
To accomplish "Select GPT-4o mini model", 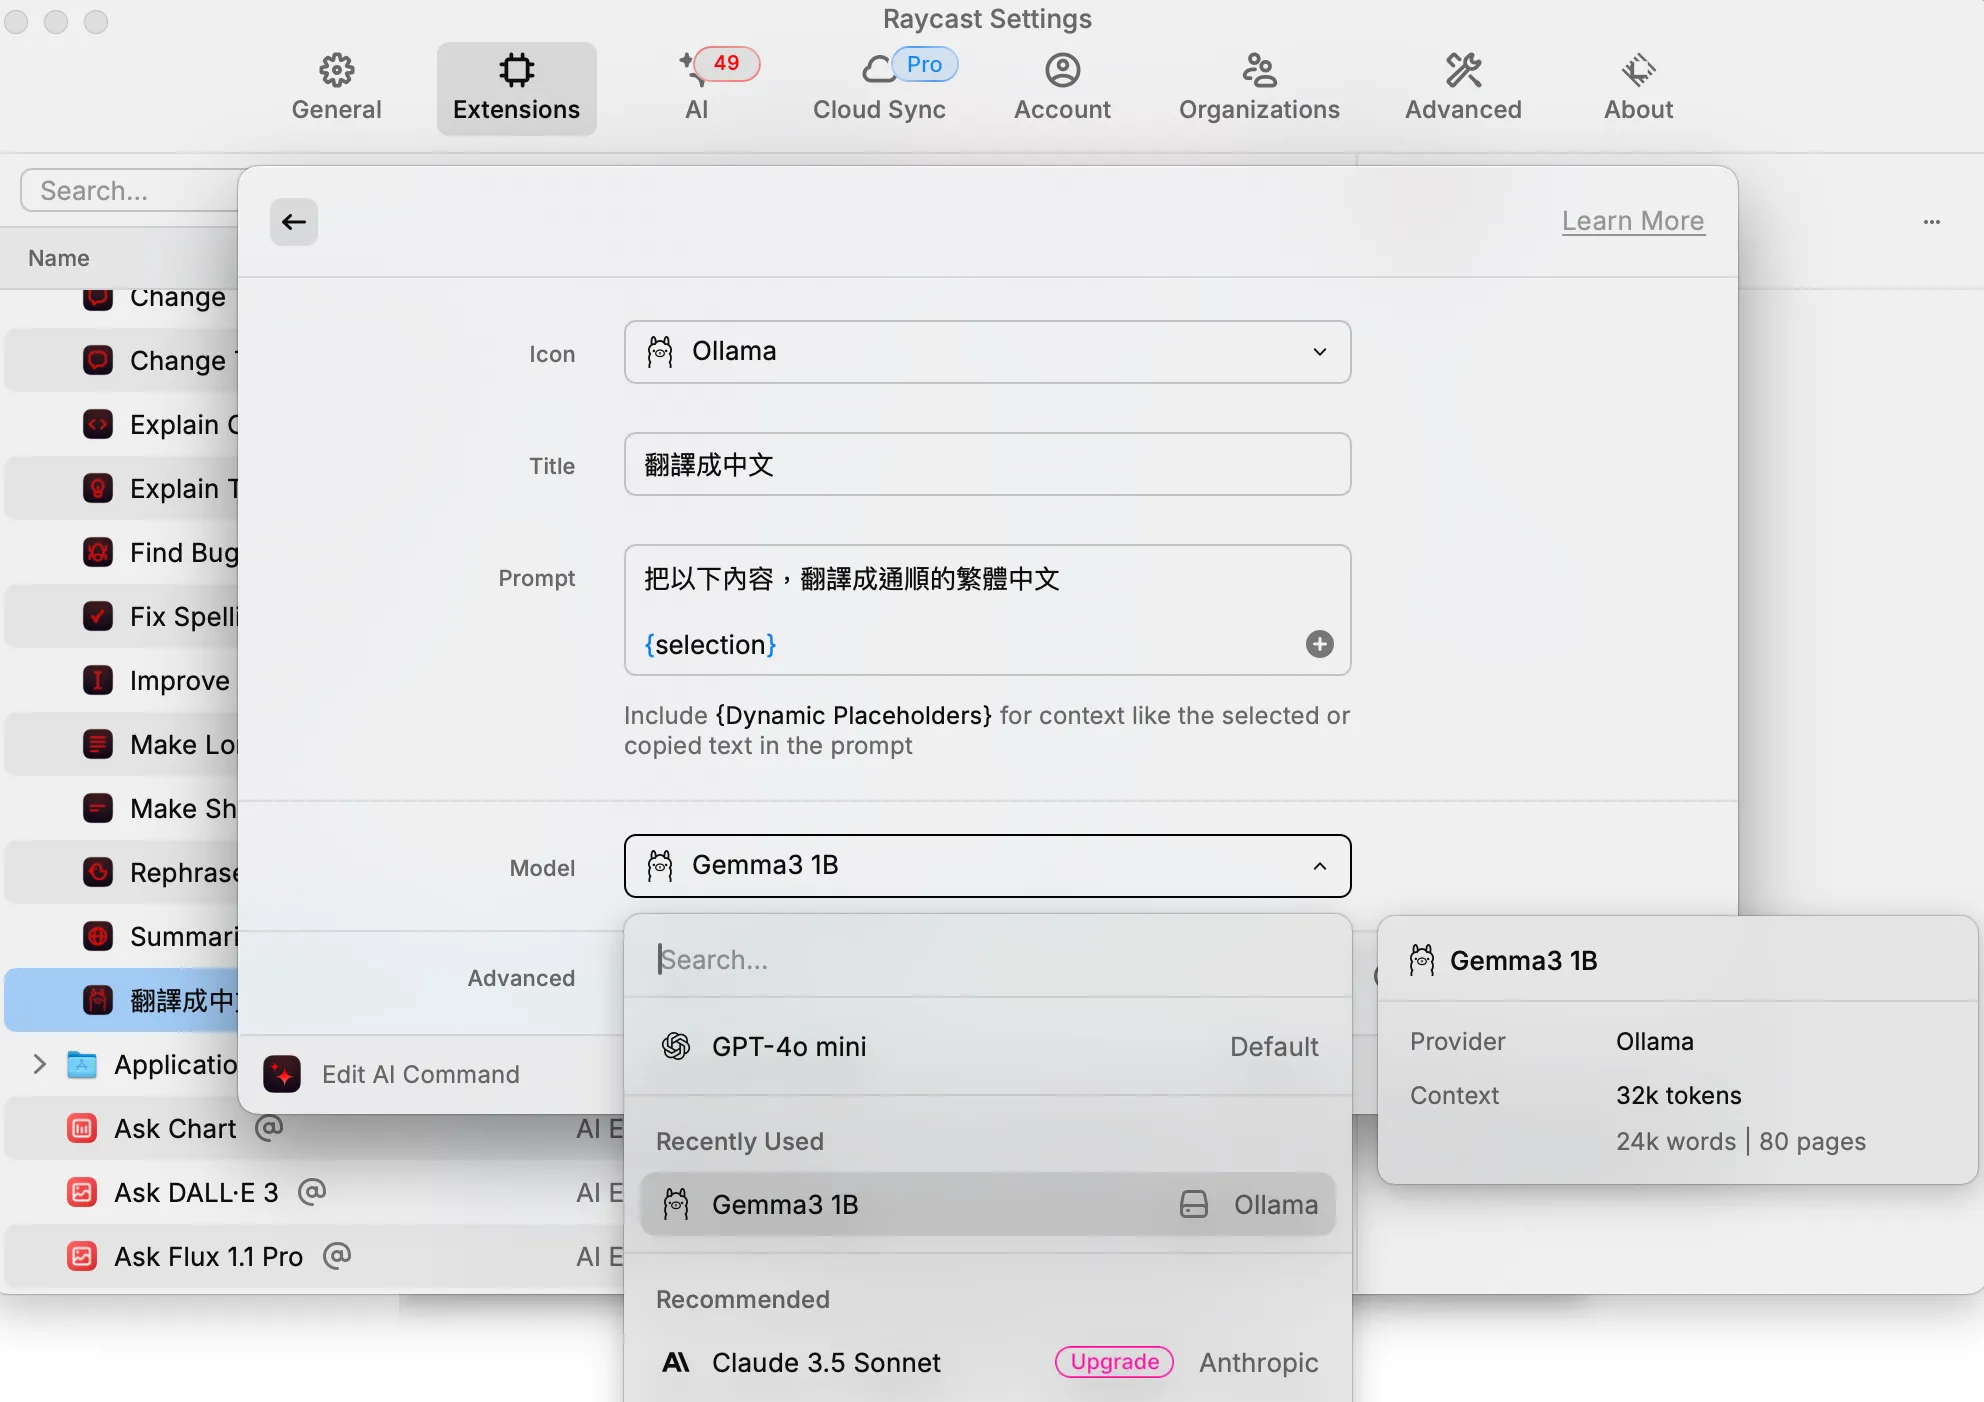I will (x=987, y=1046).
